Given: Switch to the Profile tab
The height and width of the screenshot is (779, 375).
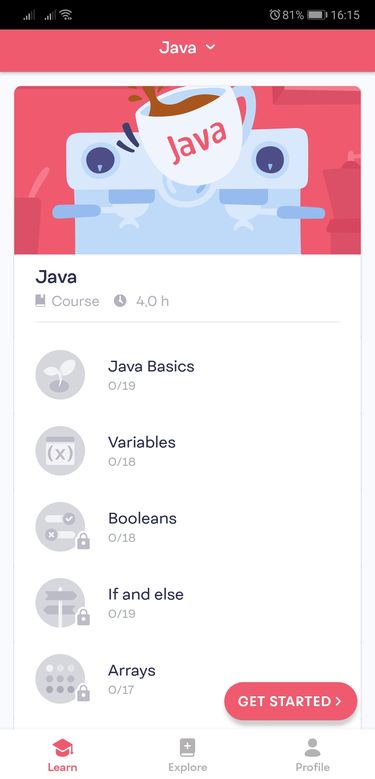Looking at the screenshot, I should point(312,755).
